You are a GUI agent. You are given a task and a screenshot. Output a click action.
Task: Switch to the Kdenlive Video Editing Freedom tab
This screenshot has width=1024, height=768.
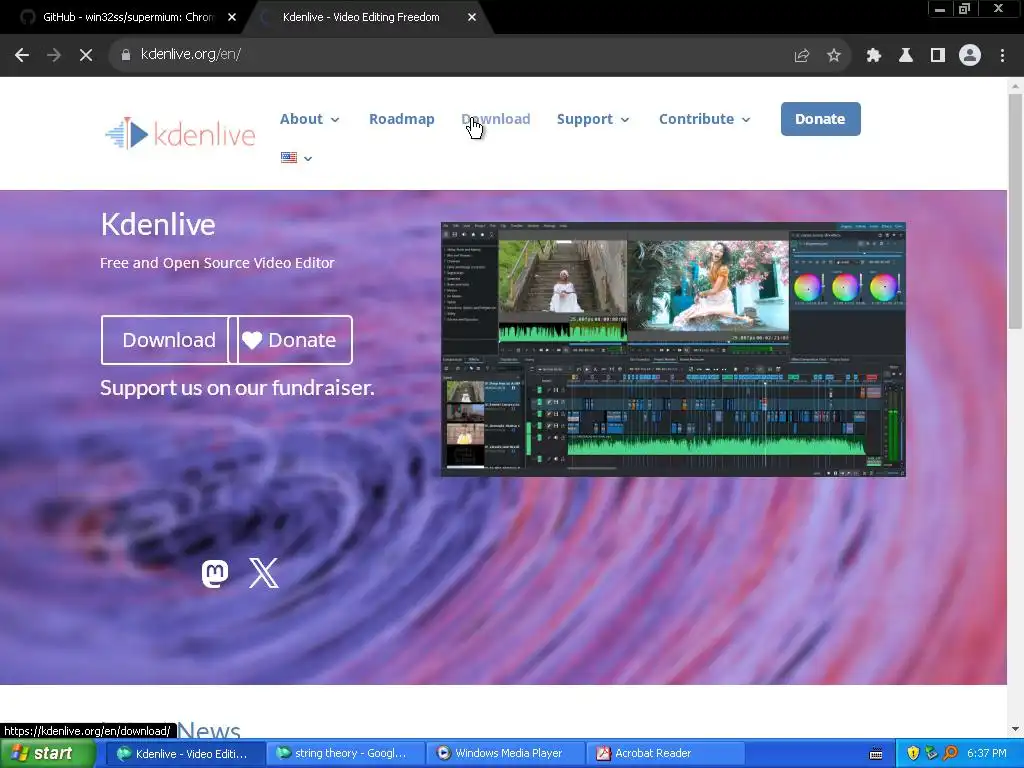[361, 18]
